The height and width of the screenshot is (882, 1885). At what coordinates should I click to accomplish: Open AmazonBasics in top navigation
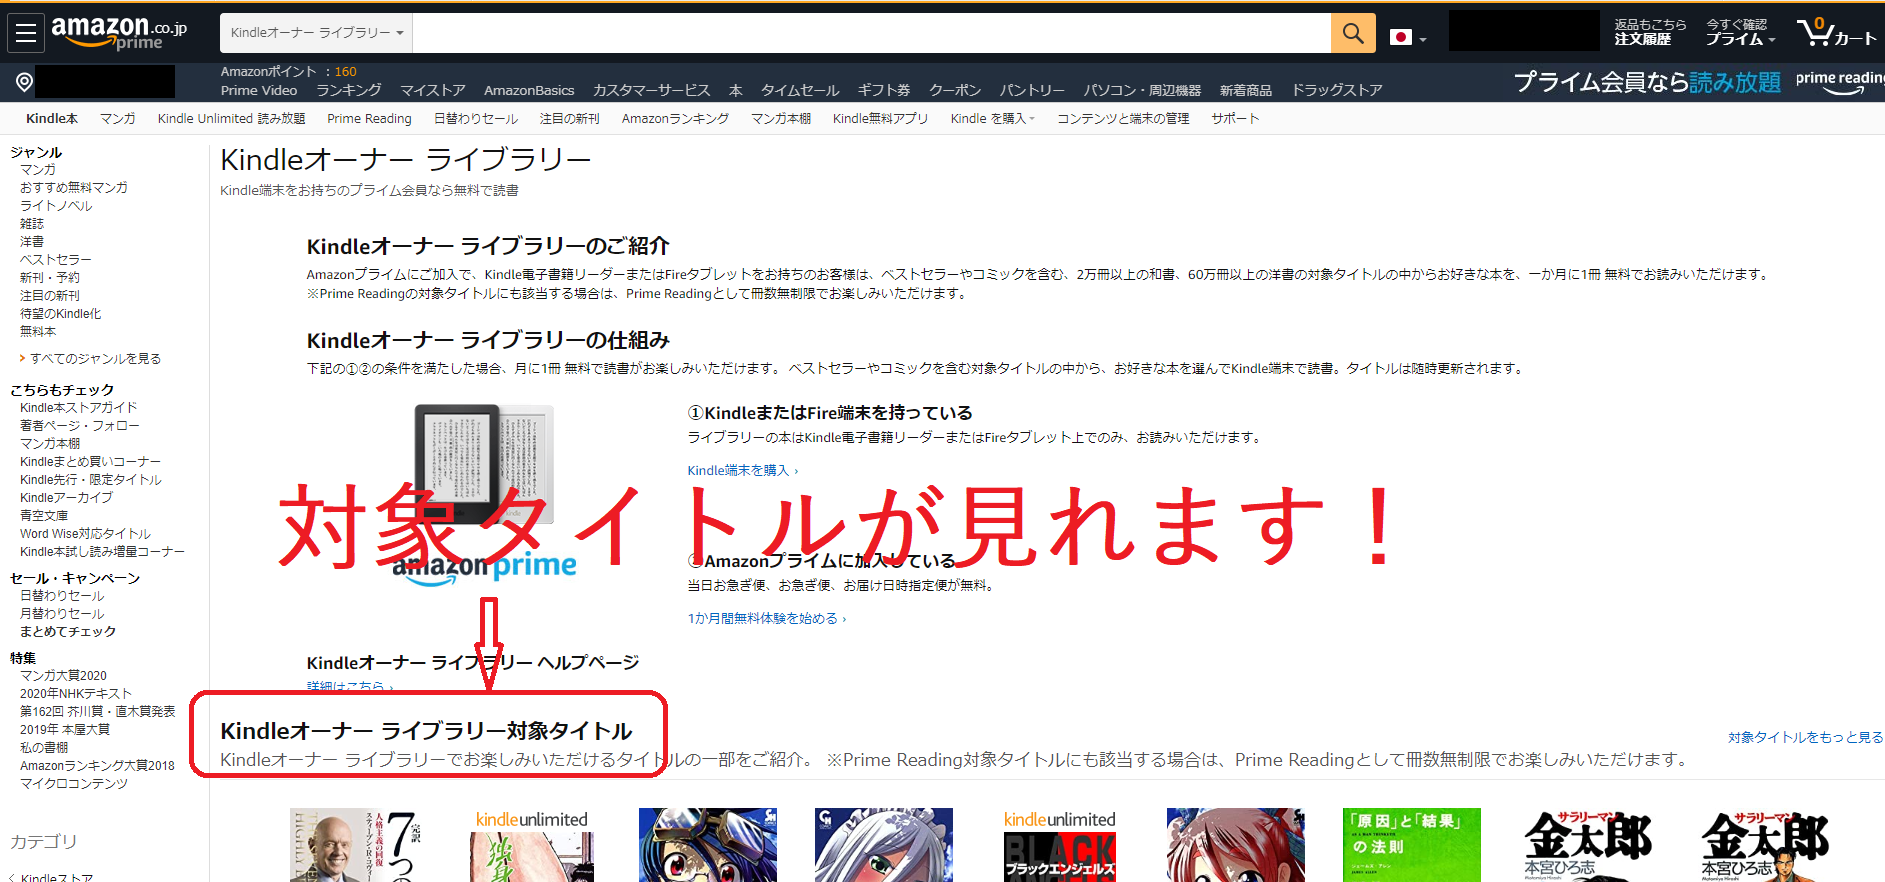tap(529, 90)
